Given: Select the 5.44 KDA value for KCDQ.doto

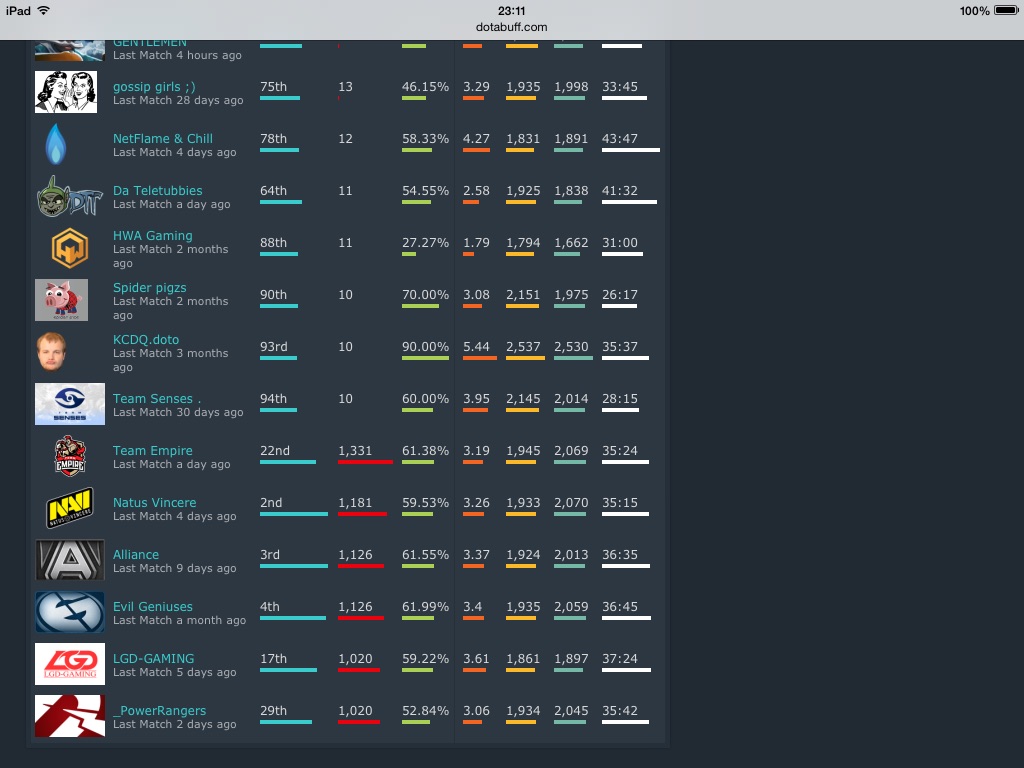Looking at the screenshot, I should pos(476,347).
